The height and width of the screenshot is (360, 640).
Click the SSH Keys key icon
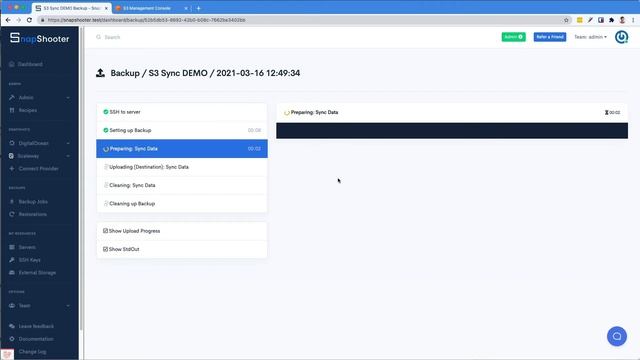[11, 260]
